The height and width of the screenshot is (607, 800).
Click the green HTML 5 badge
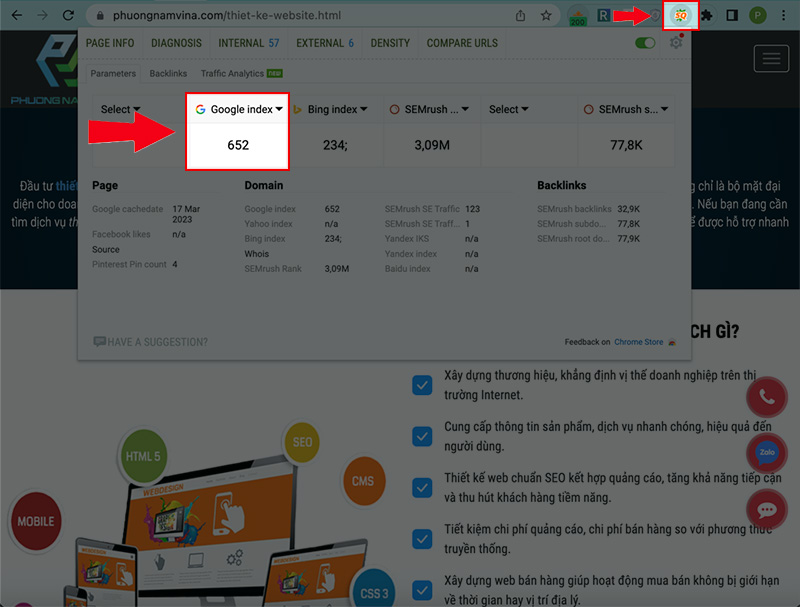point(143,456)
